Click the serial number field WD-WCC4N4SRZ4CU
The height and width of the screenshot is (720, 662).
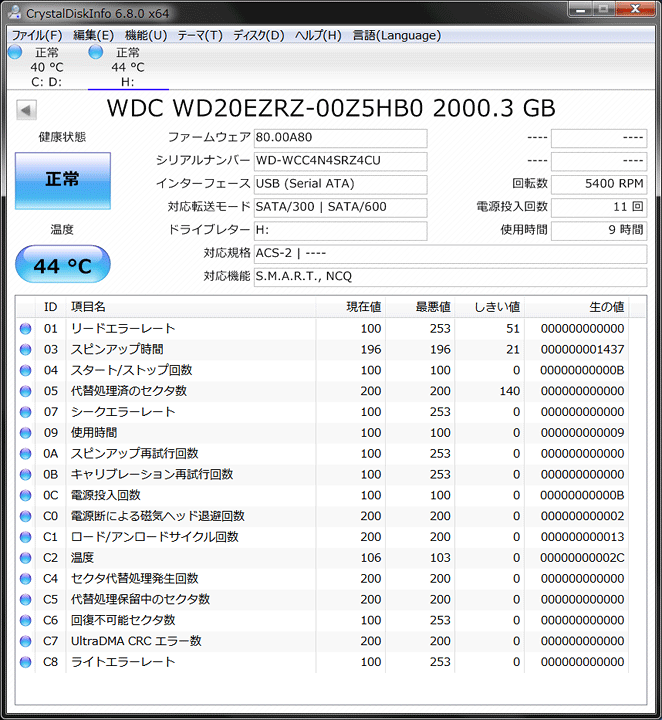[x=341, y=161]
